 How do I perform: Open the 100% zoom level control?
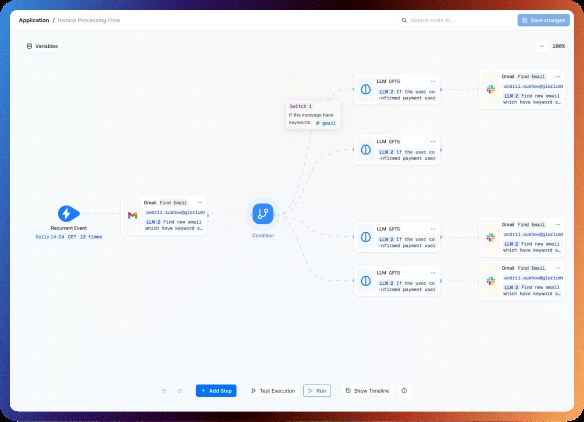point(558,46)
